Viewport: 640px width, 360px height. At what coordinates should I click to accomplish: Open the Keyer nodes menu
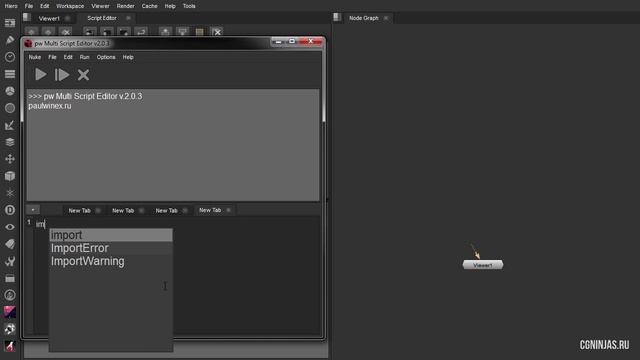coord(10,125)
